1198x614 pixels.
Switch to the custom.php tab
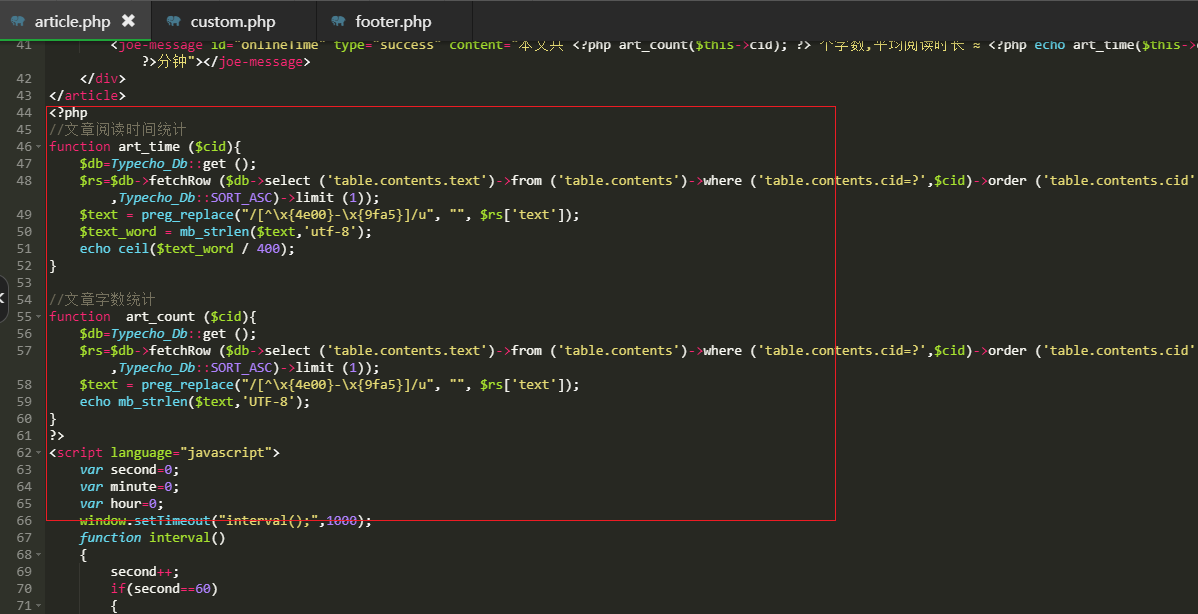click(x=232, y=21)
